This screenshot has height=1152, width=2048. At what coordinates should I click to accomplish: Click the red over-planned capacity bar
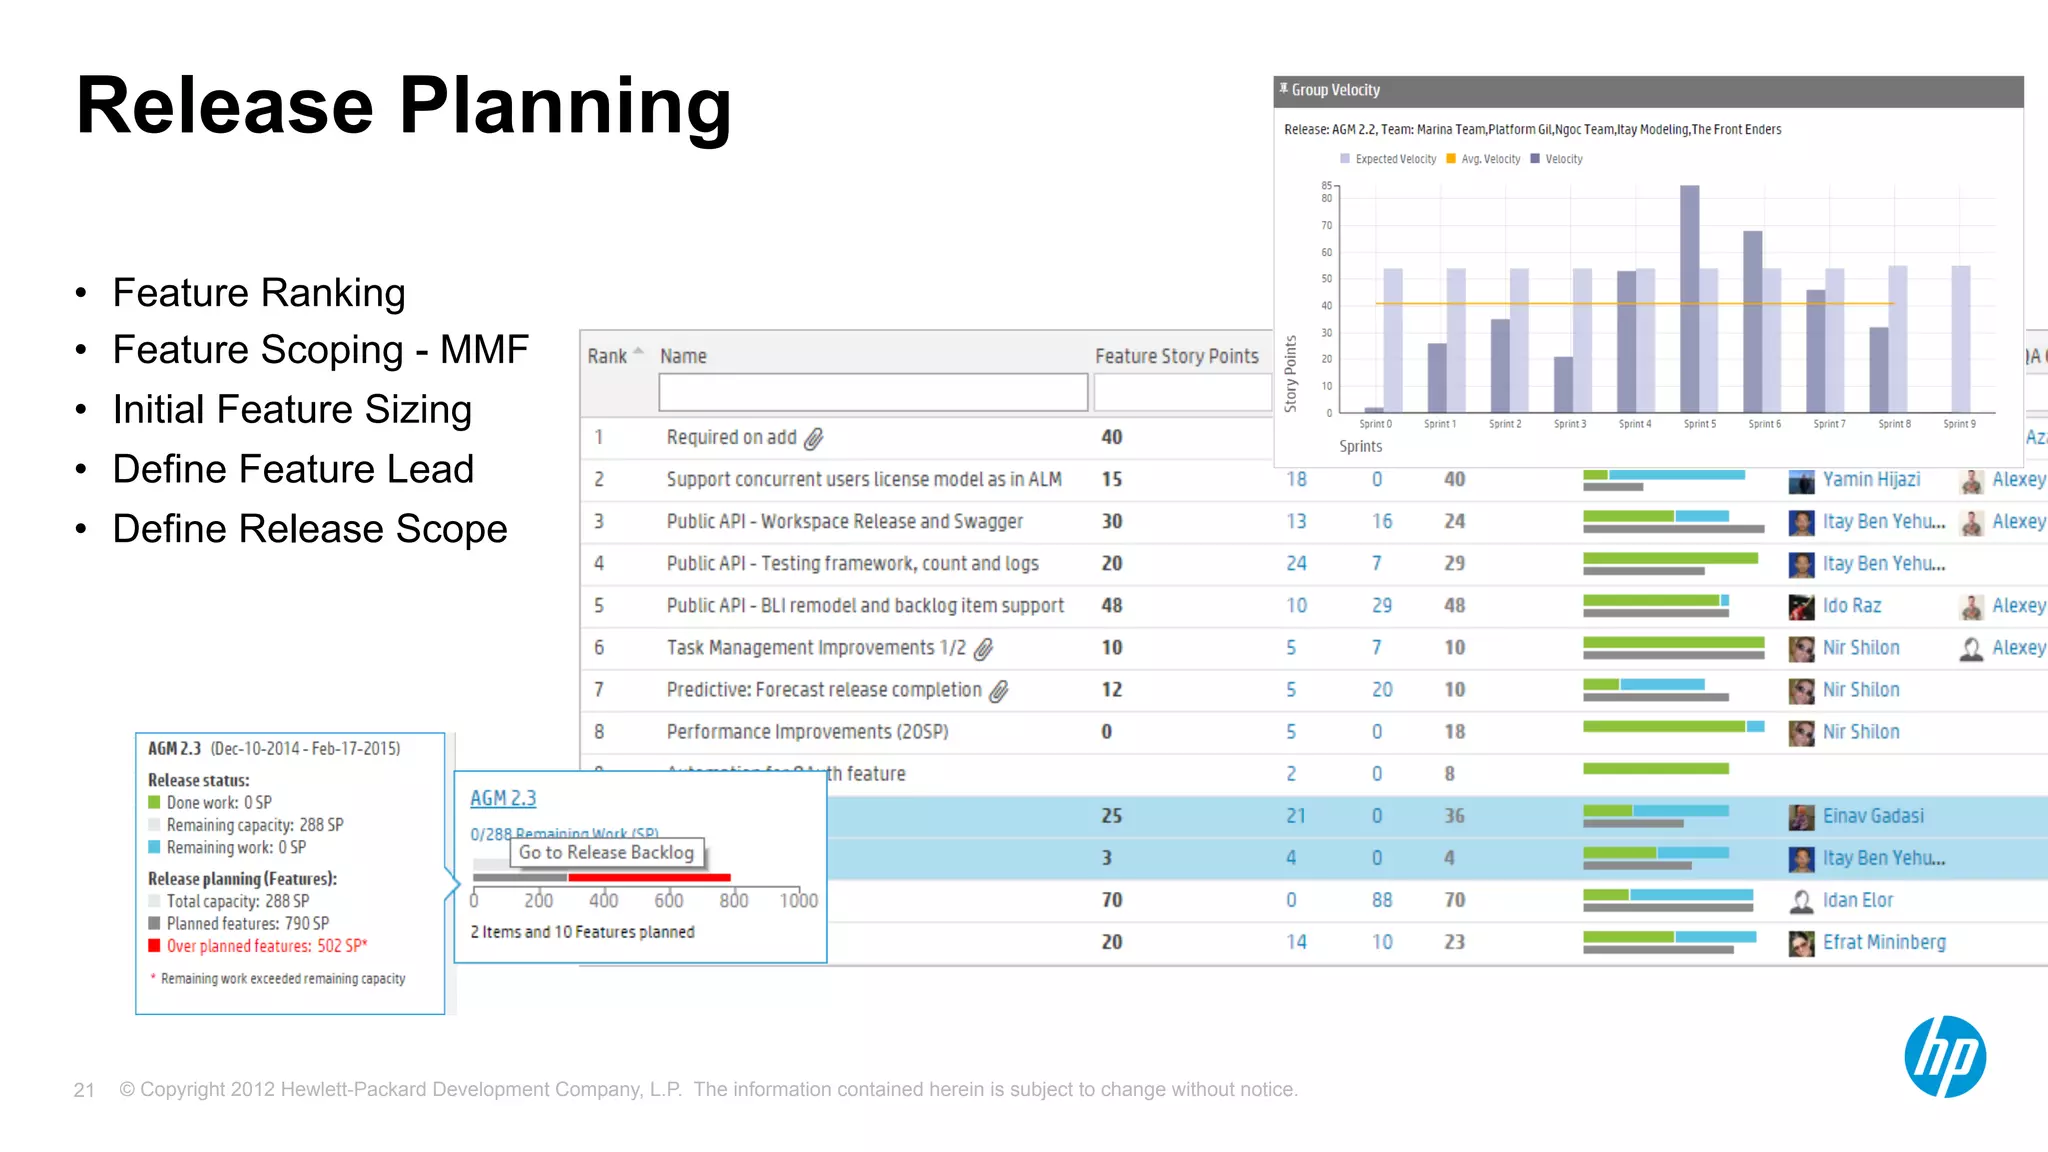click(x=649, y=877)
